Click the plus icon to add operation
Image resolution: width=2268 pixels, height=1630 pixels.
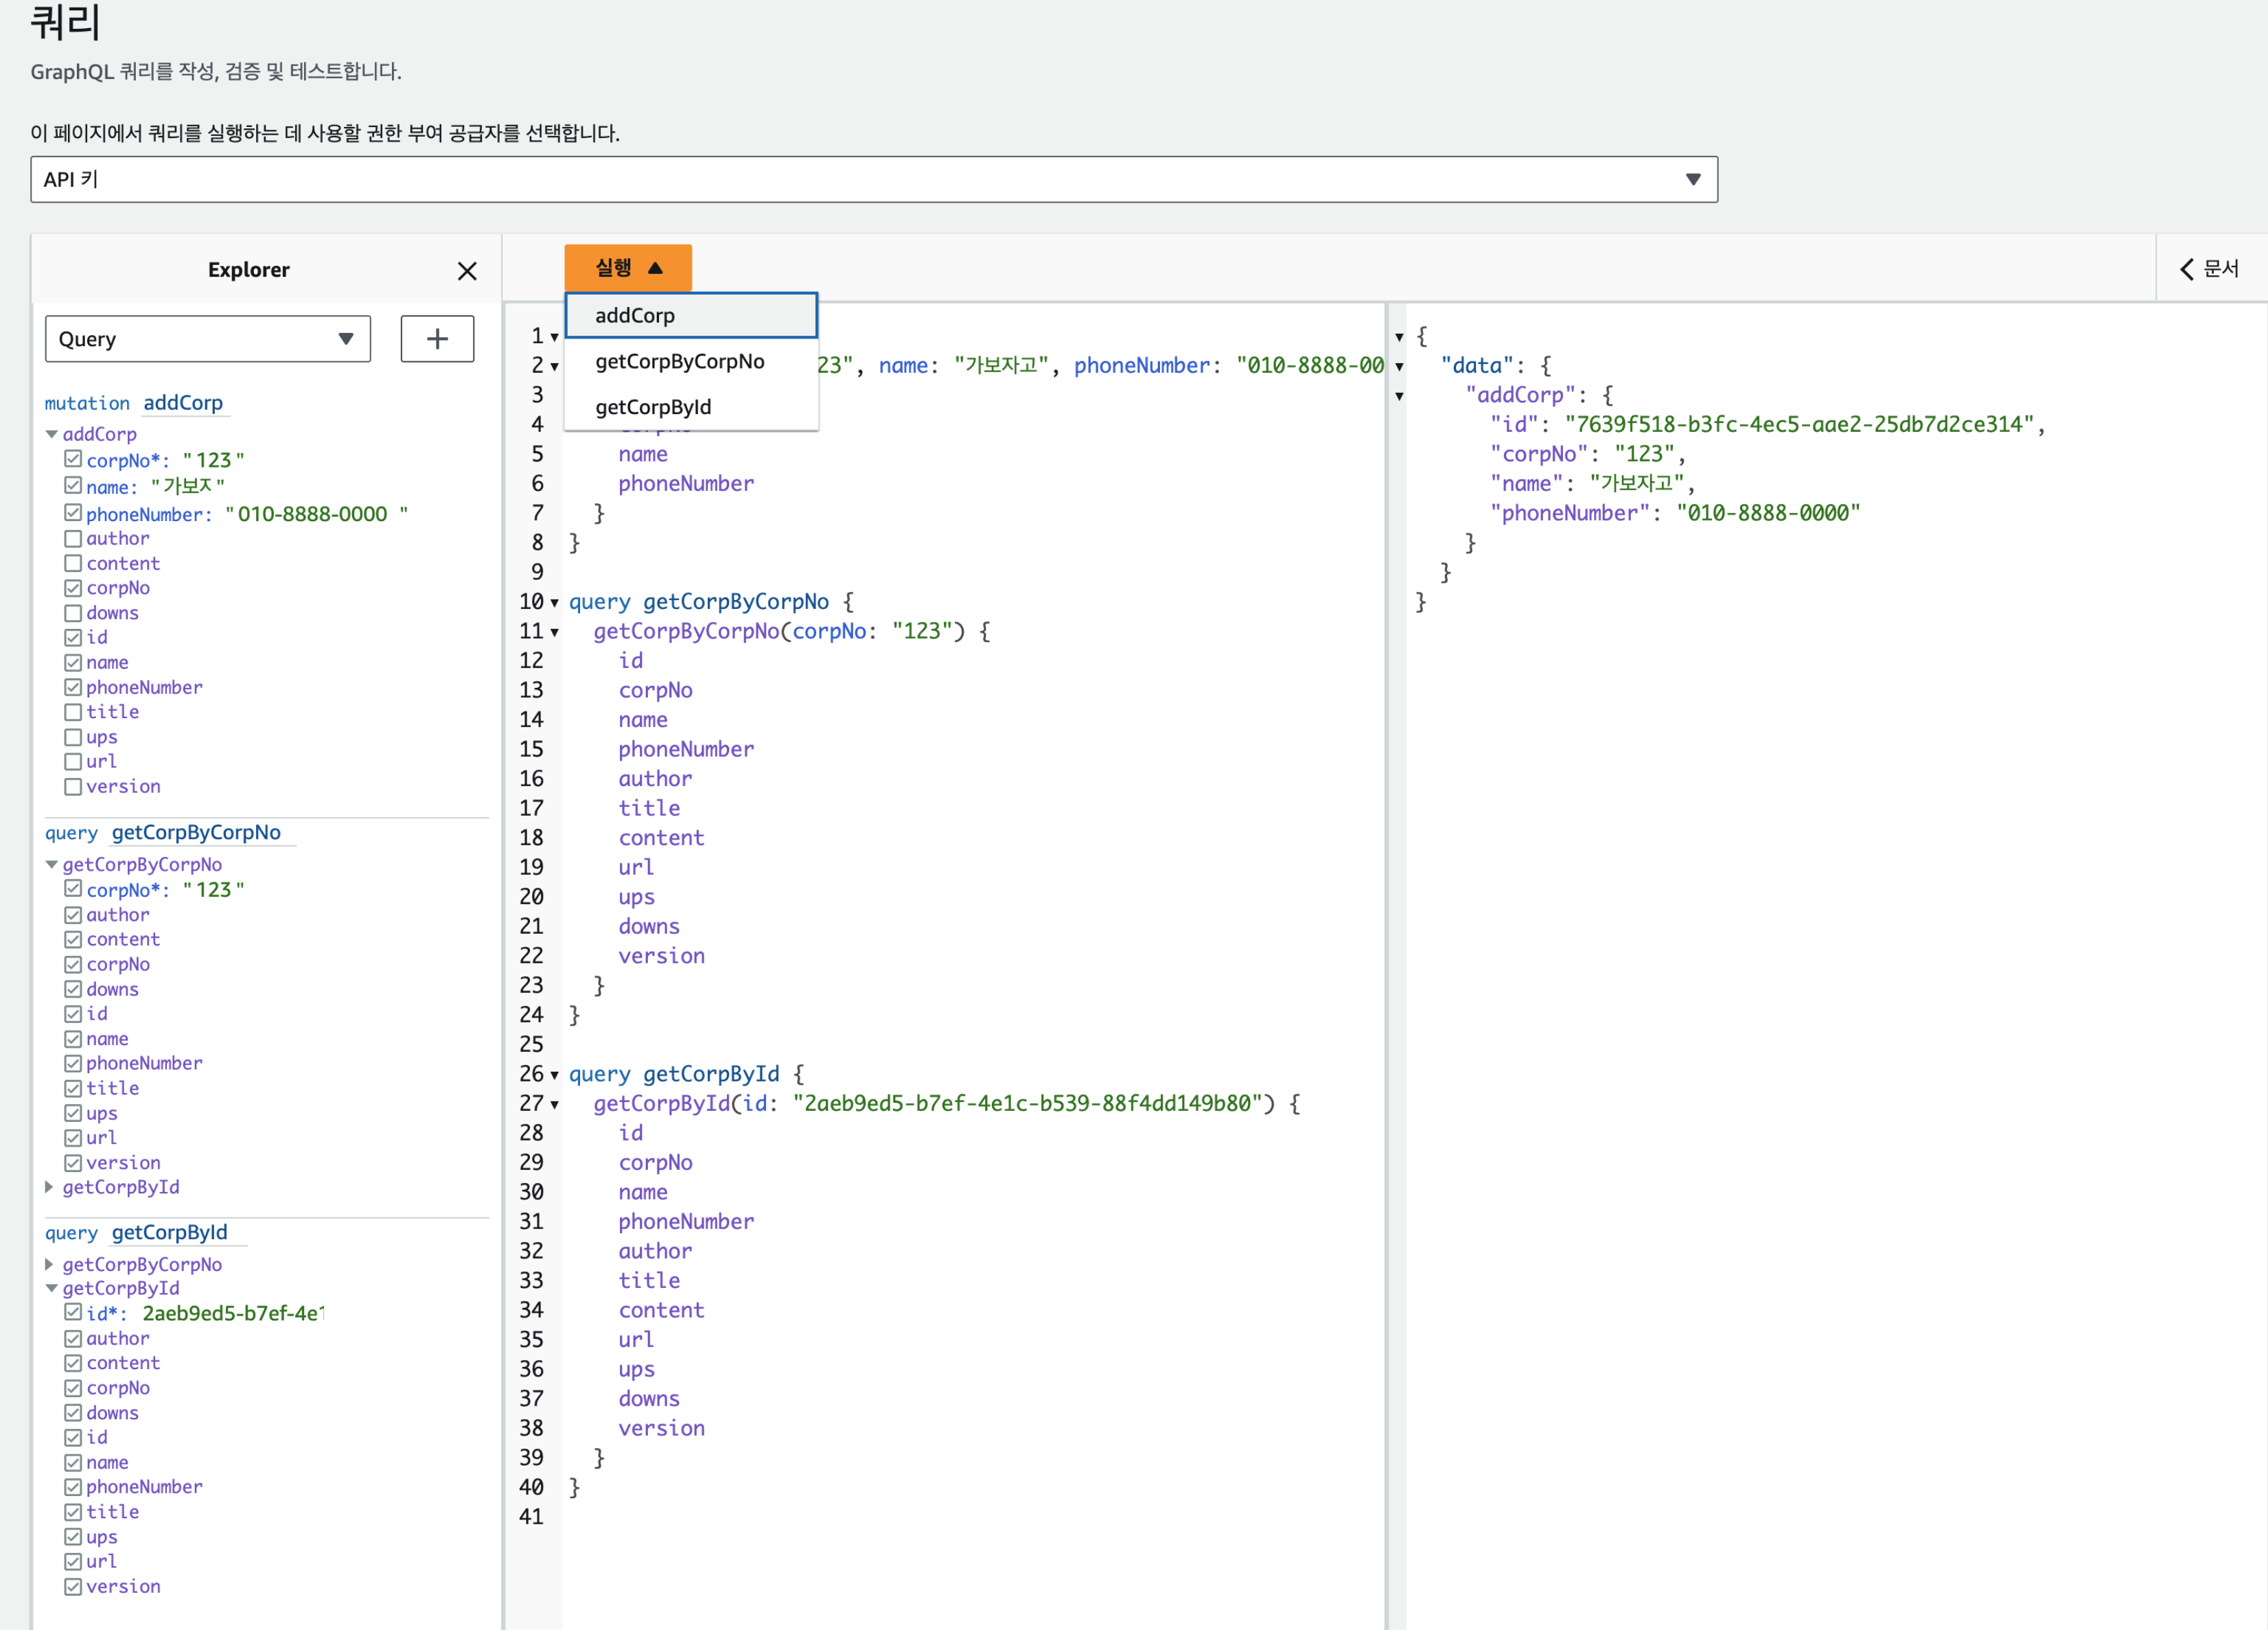[x=437, y=339]
